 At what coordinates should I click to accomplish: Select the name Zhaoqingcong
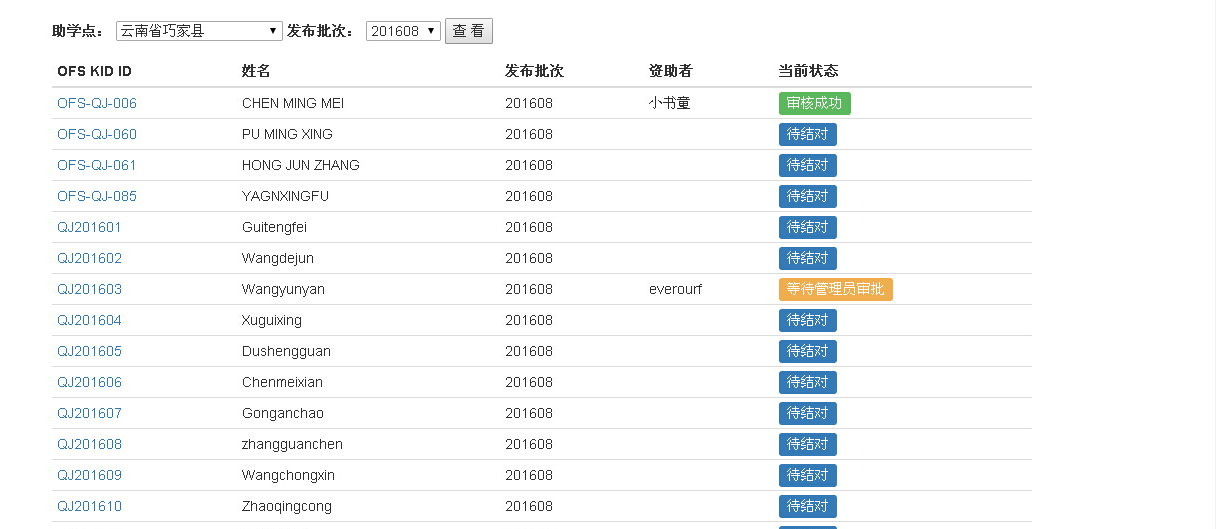pyautogui.click(x=287, y=506)
